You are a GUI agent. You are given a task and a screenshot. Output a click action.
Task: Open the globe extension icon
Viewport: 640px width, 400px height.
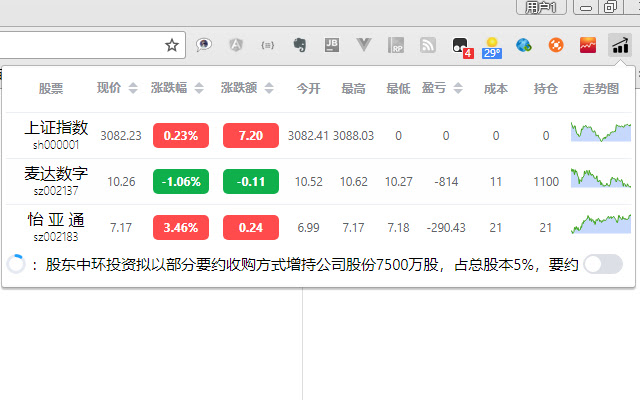coord(524,45)
